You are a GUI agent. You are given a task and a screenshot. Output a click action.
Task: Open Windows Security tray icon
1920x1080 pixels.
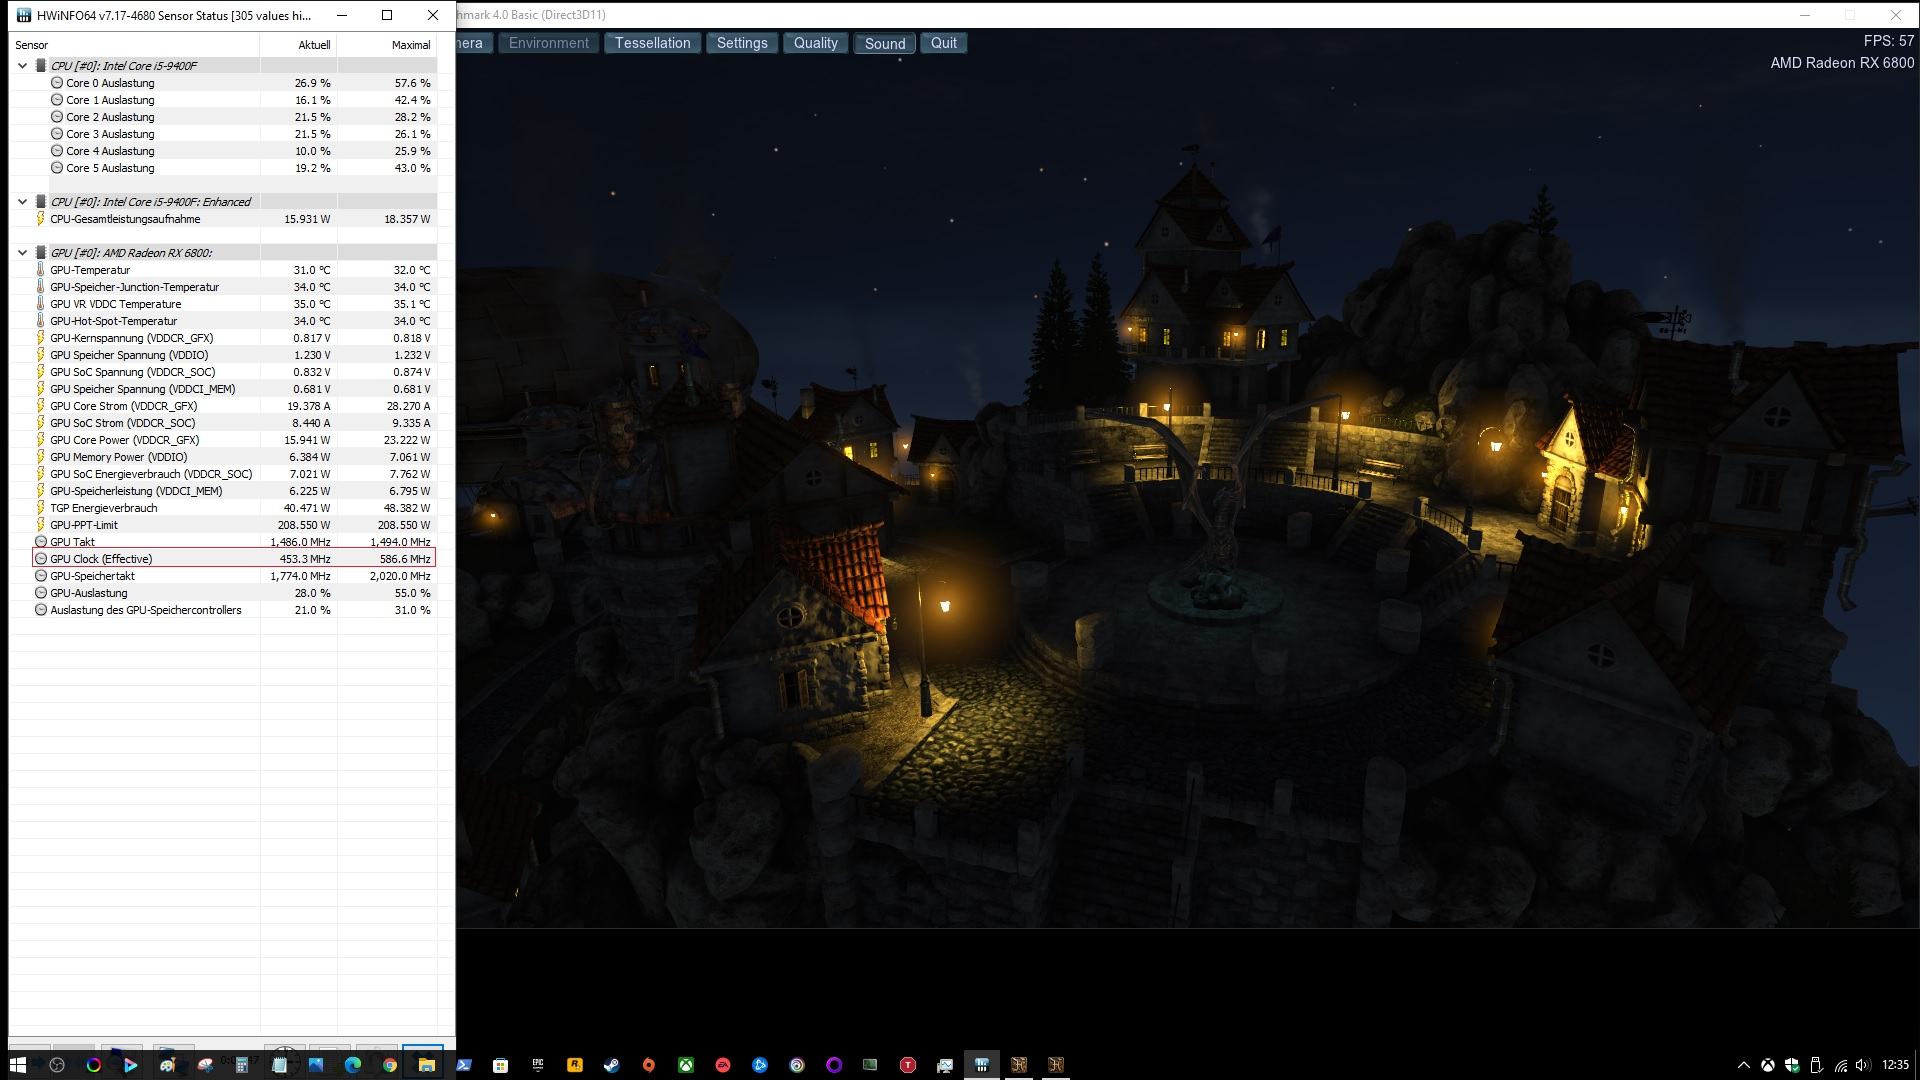[x=1792, y=1065]
